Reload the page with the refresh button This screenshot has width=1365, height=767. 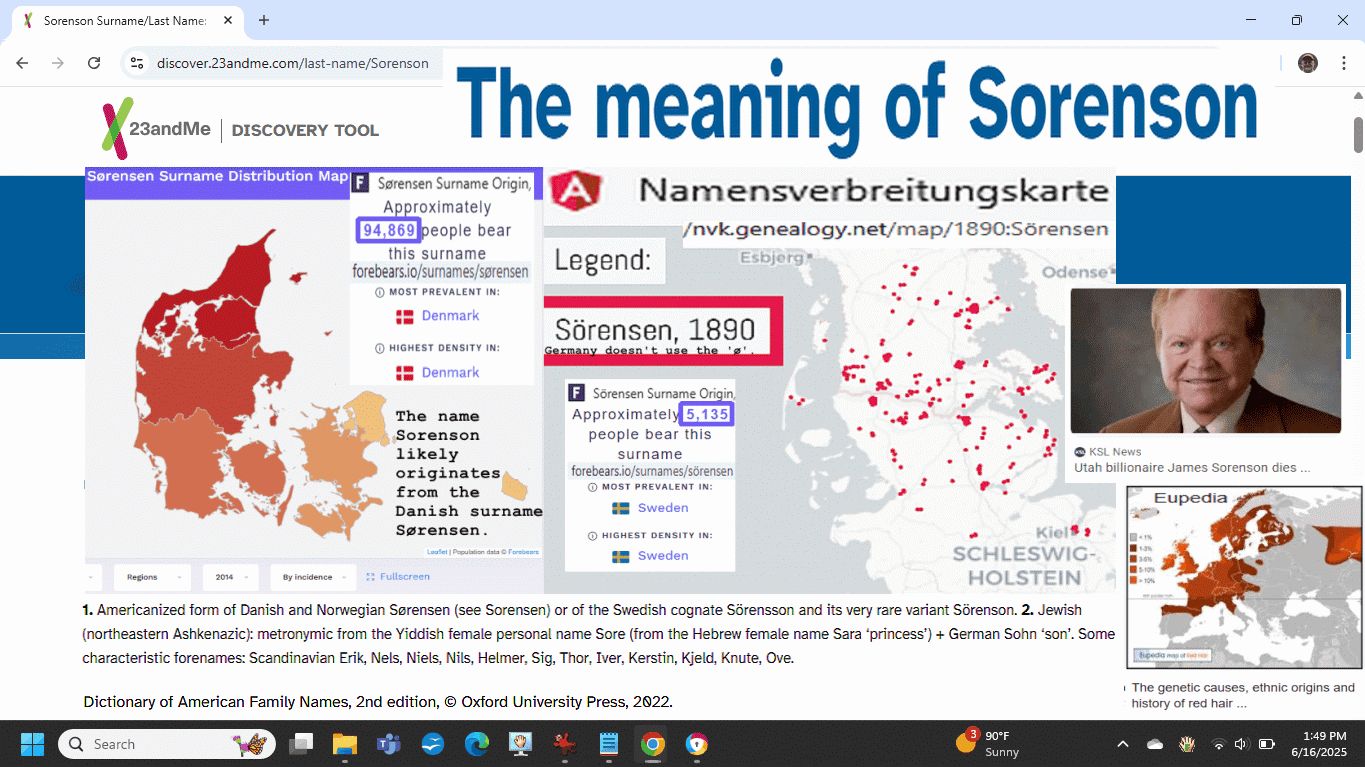(94, 63)
